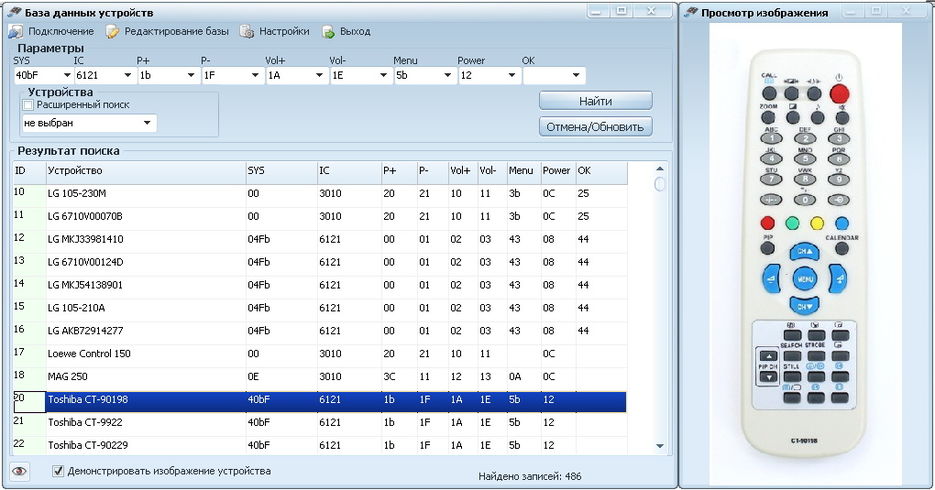Viewport: 935px width, 490px height.
Task: Click the Подключение connection icon
Action: [x=16, y=32]
